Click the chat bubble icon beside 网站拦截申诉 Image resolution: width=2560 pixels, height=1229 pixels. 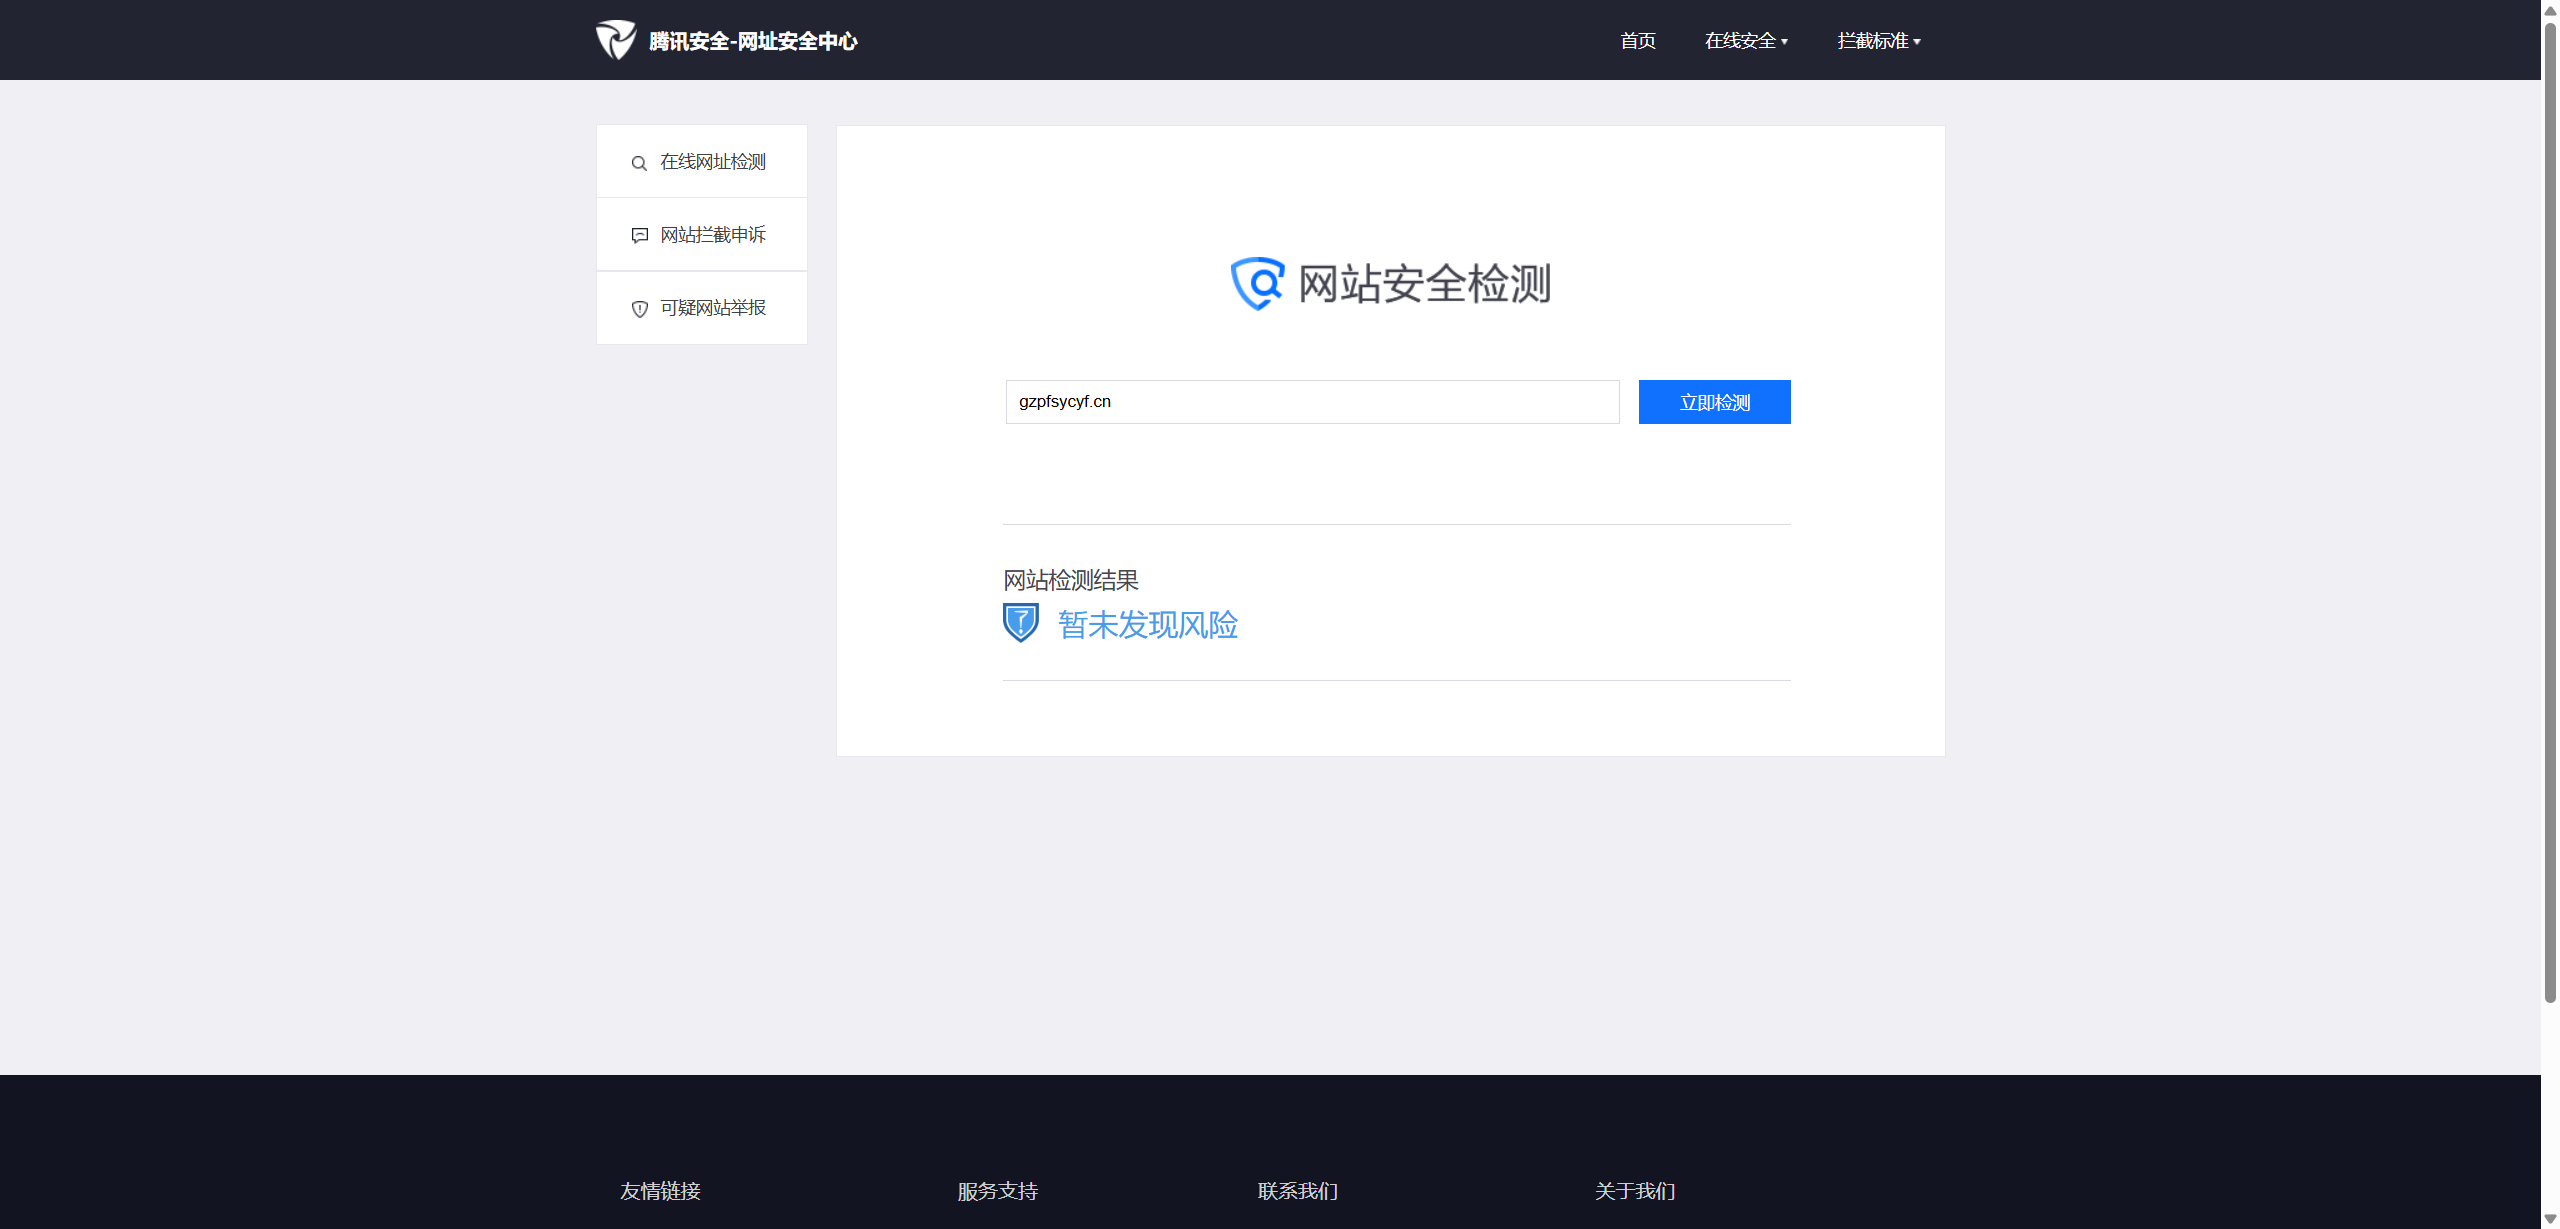coord(639,236)
